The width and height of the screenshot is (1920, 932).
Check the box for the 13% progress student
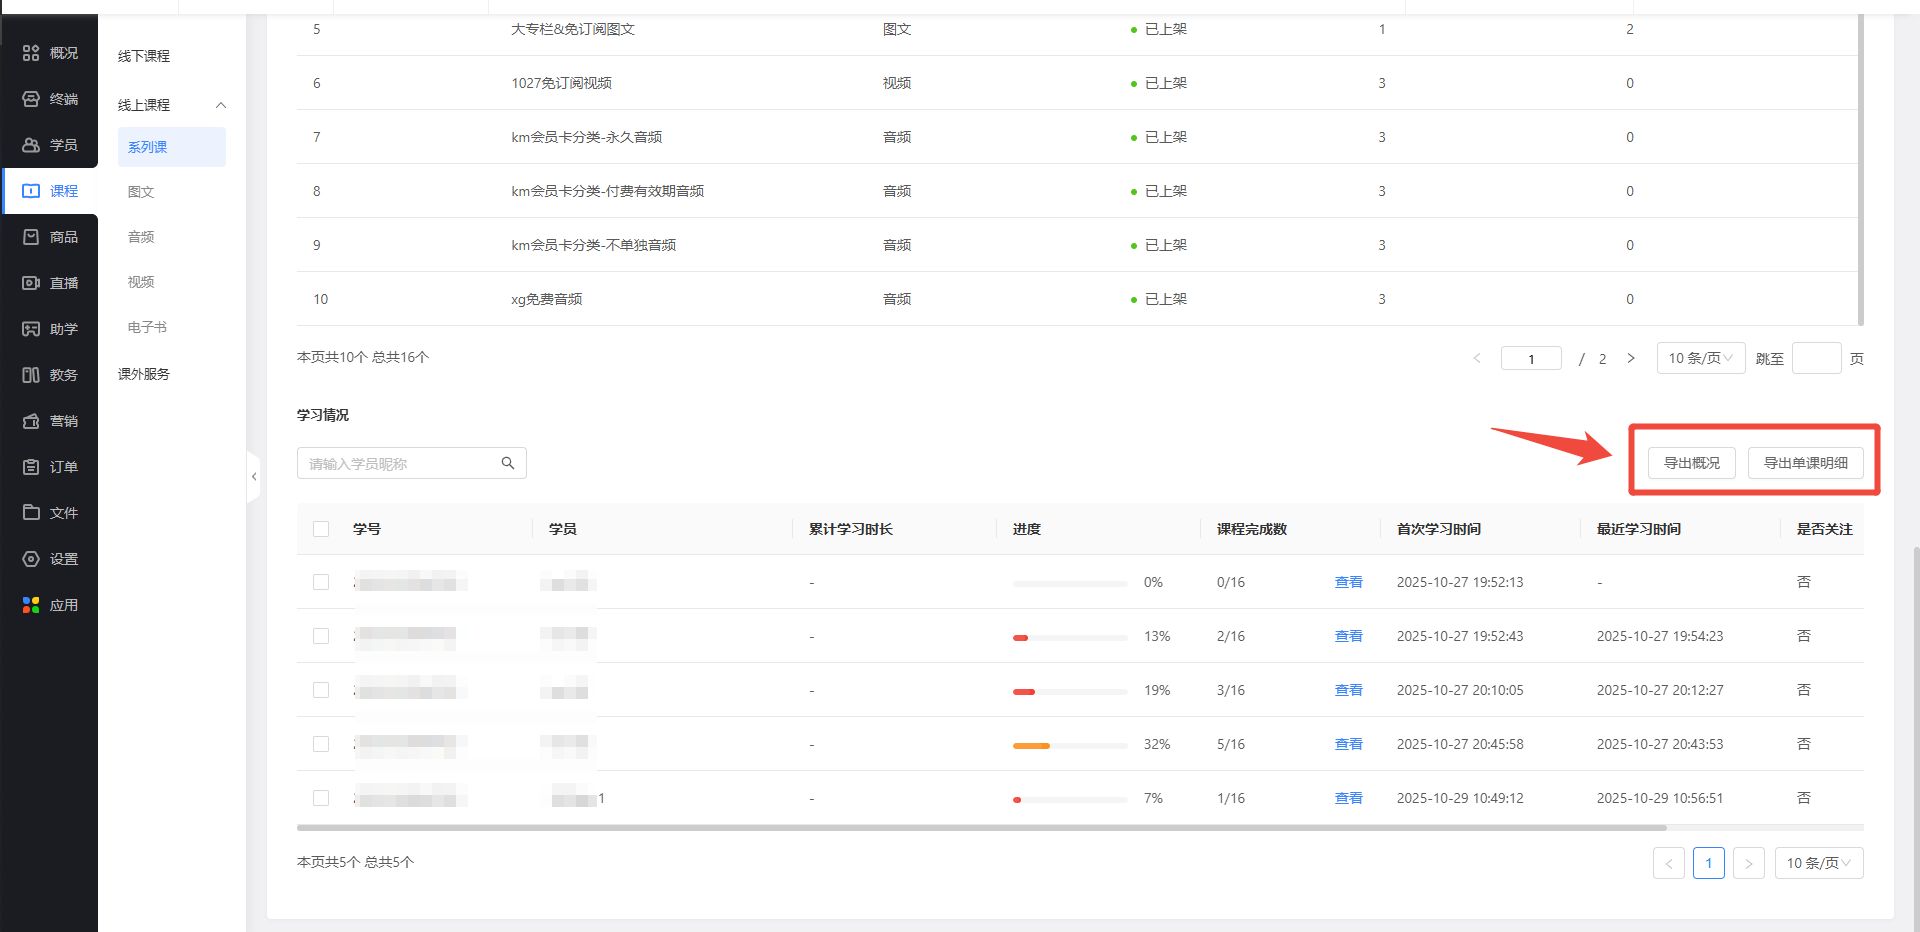(321, 636)
